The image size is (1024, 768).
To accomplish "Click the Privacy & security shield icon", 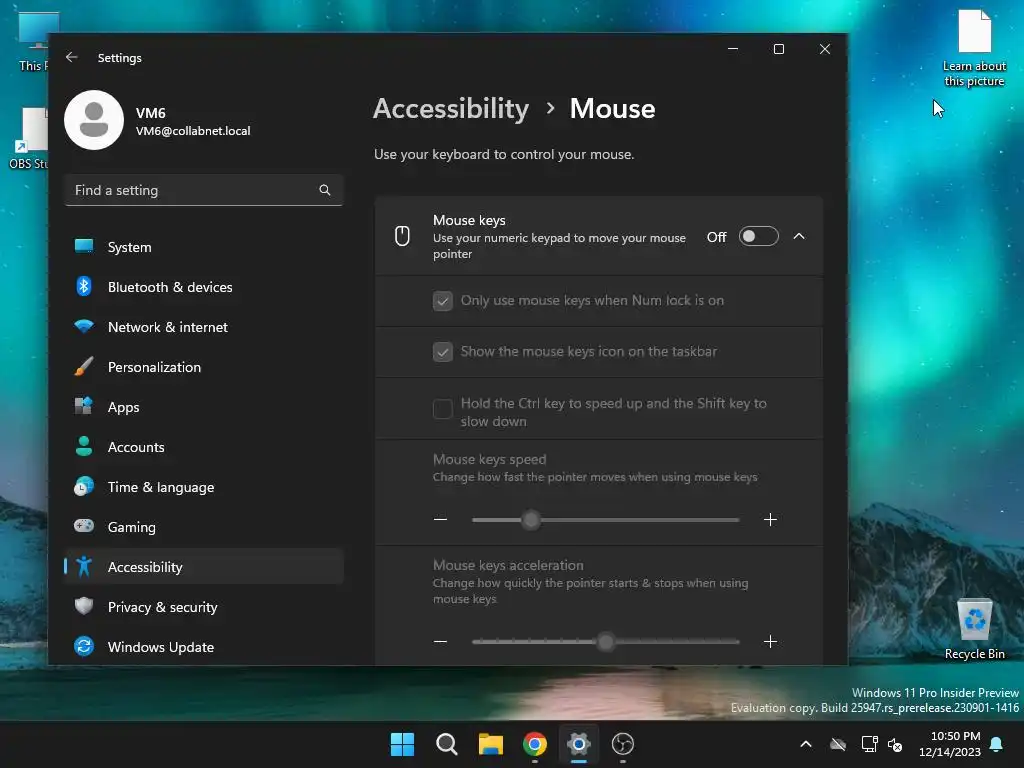I will coord(84,606).
